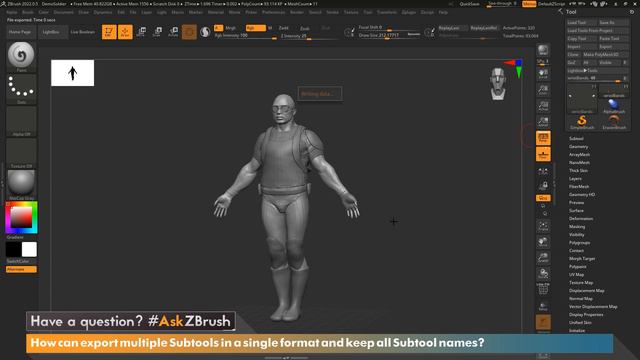The width and height of the screenshot is (640, 360).
Task: Click the Move view icon
Action: tap(543, 242)
